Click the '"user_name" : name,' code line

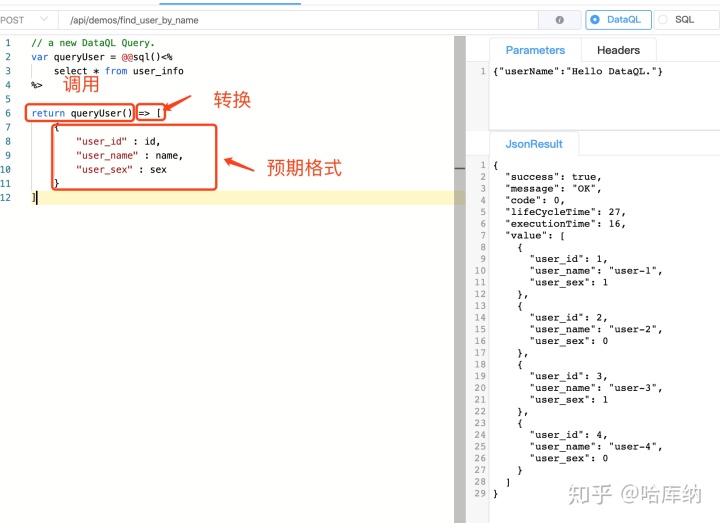tap(129, 156)
